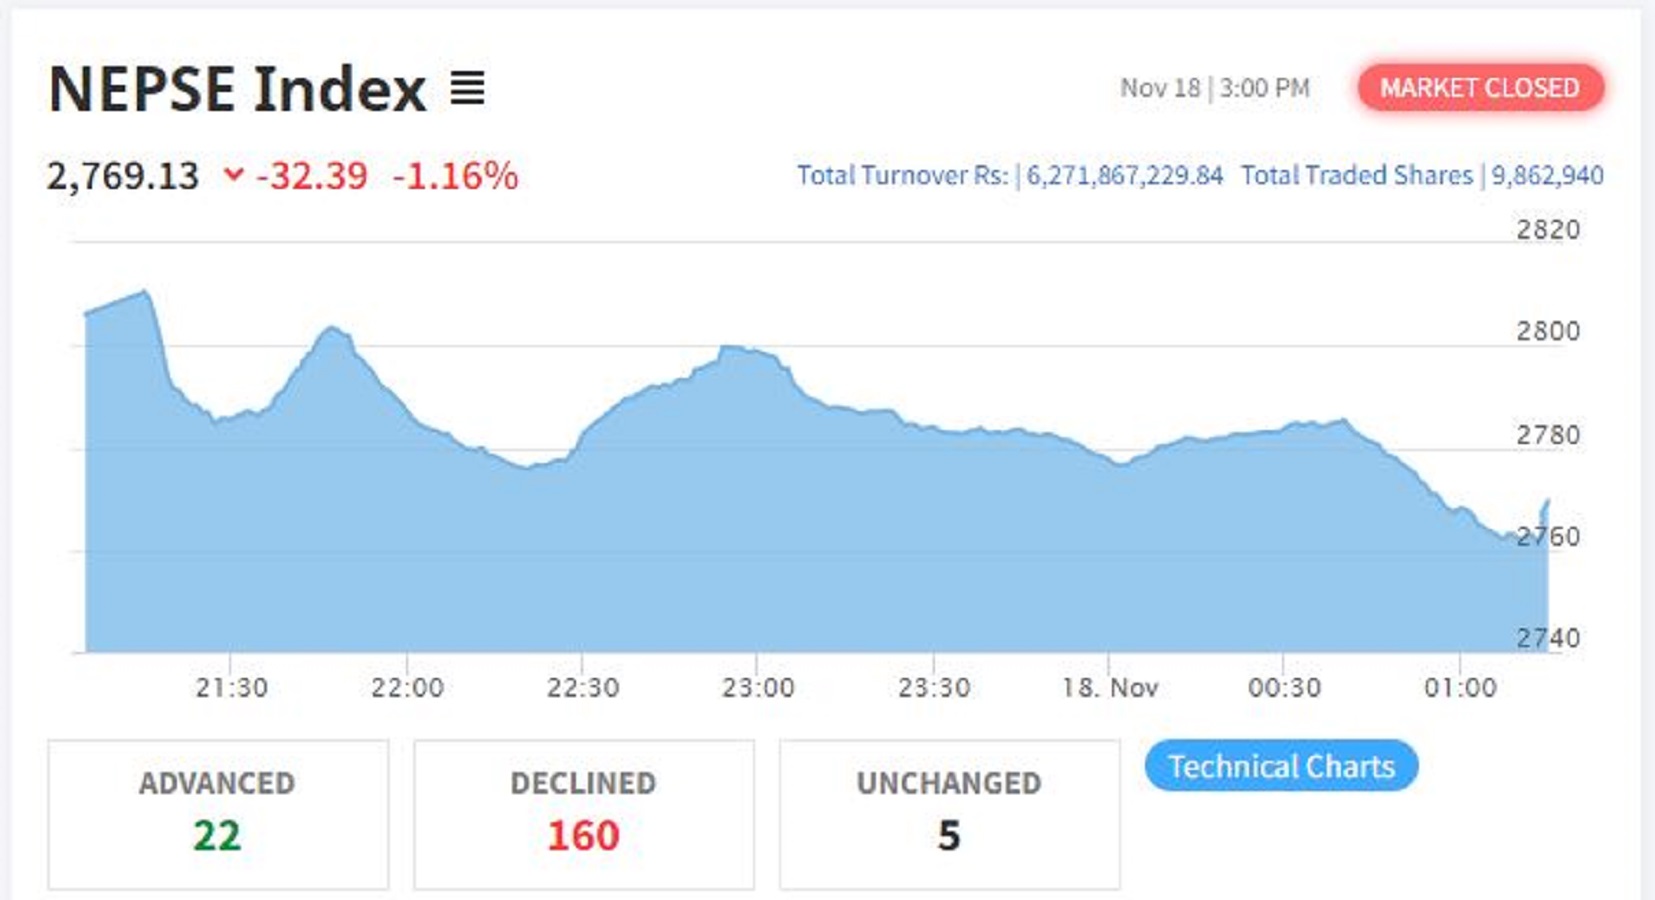Click the Nov 18 3:00 PM timestamp

(x=1215, y=88)
